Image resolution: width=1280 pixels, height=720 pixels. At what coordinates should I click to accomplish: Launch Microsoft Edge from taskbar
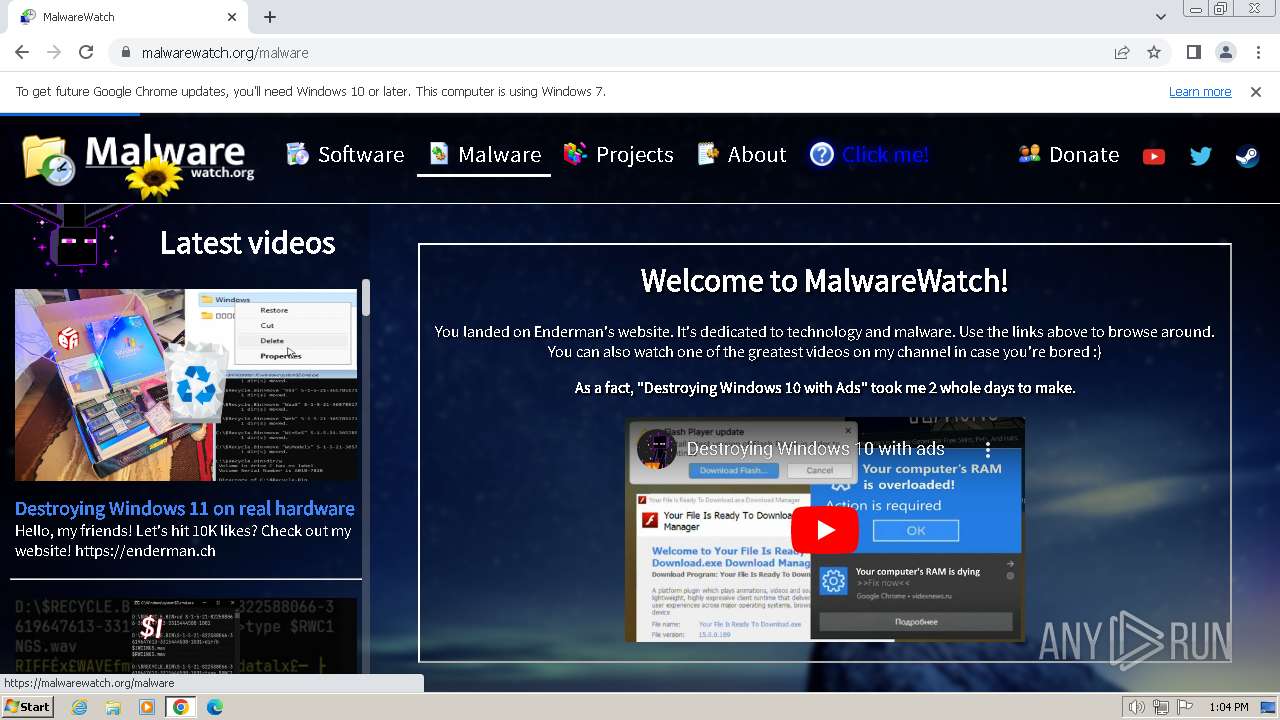214,707
